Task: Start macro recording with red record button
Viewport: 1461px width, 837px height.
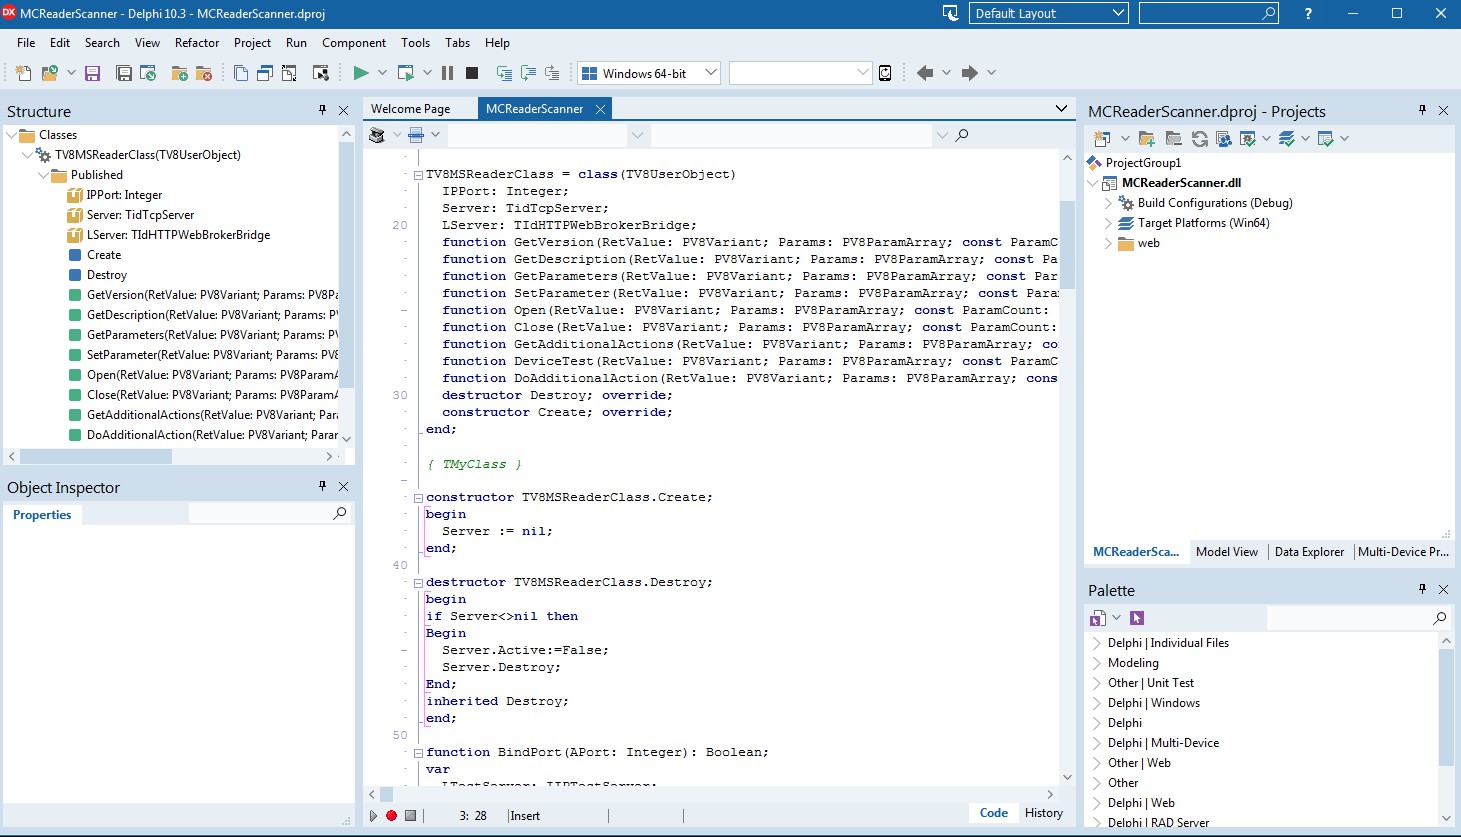Action: click(391, 816)
